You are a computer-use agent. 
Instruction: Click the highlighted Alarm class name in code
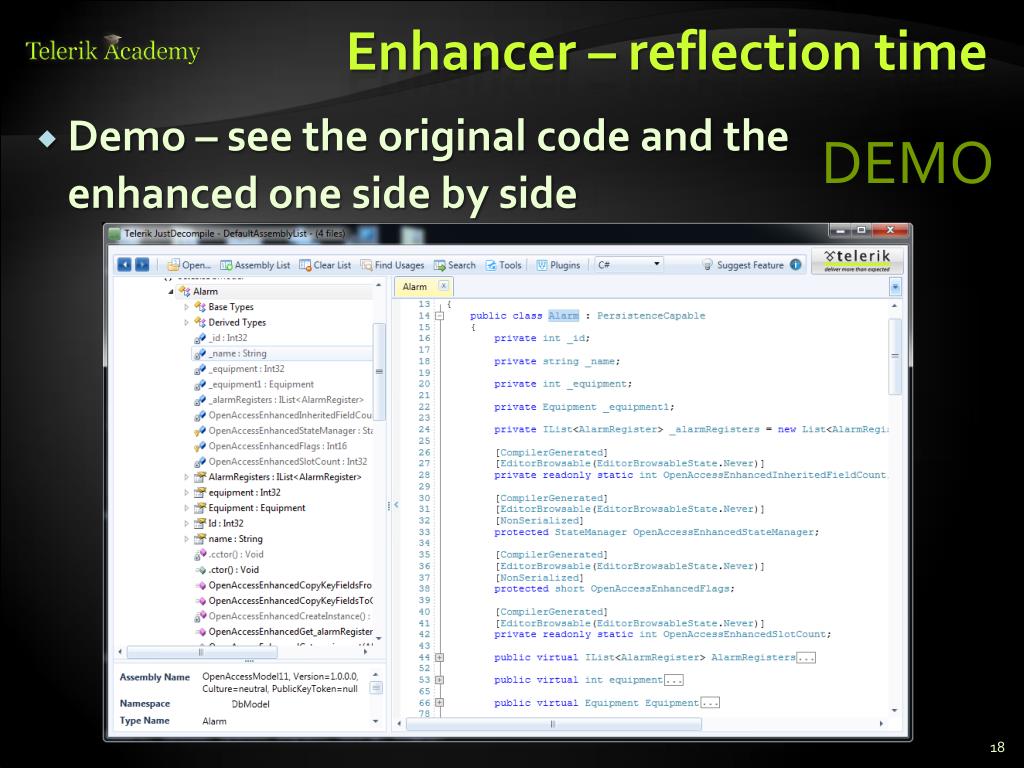564,316
